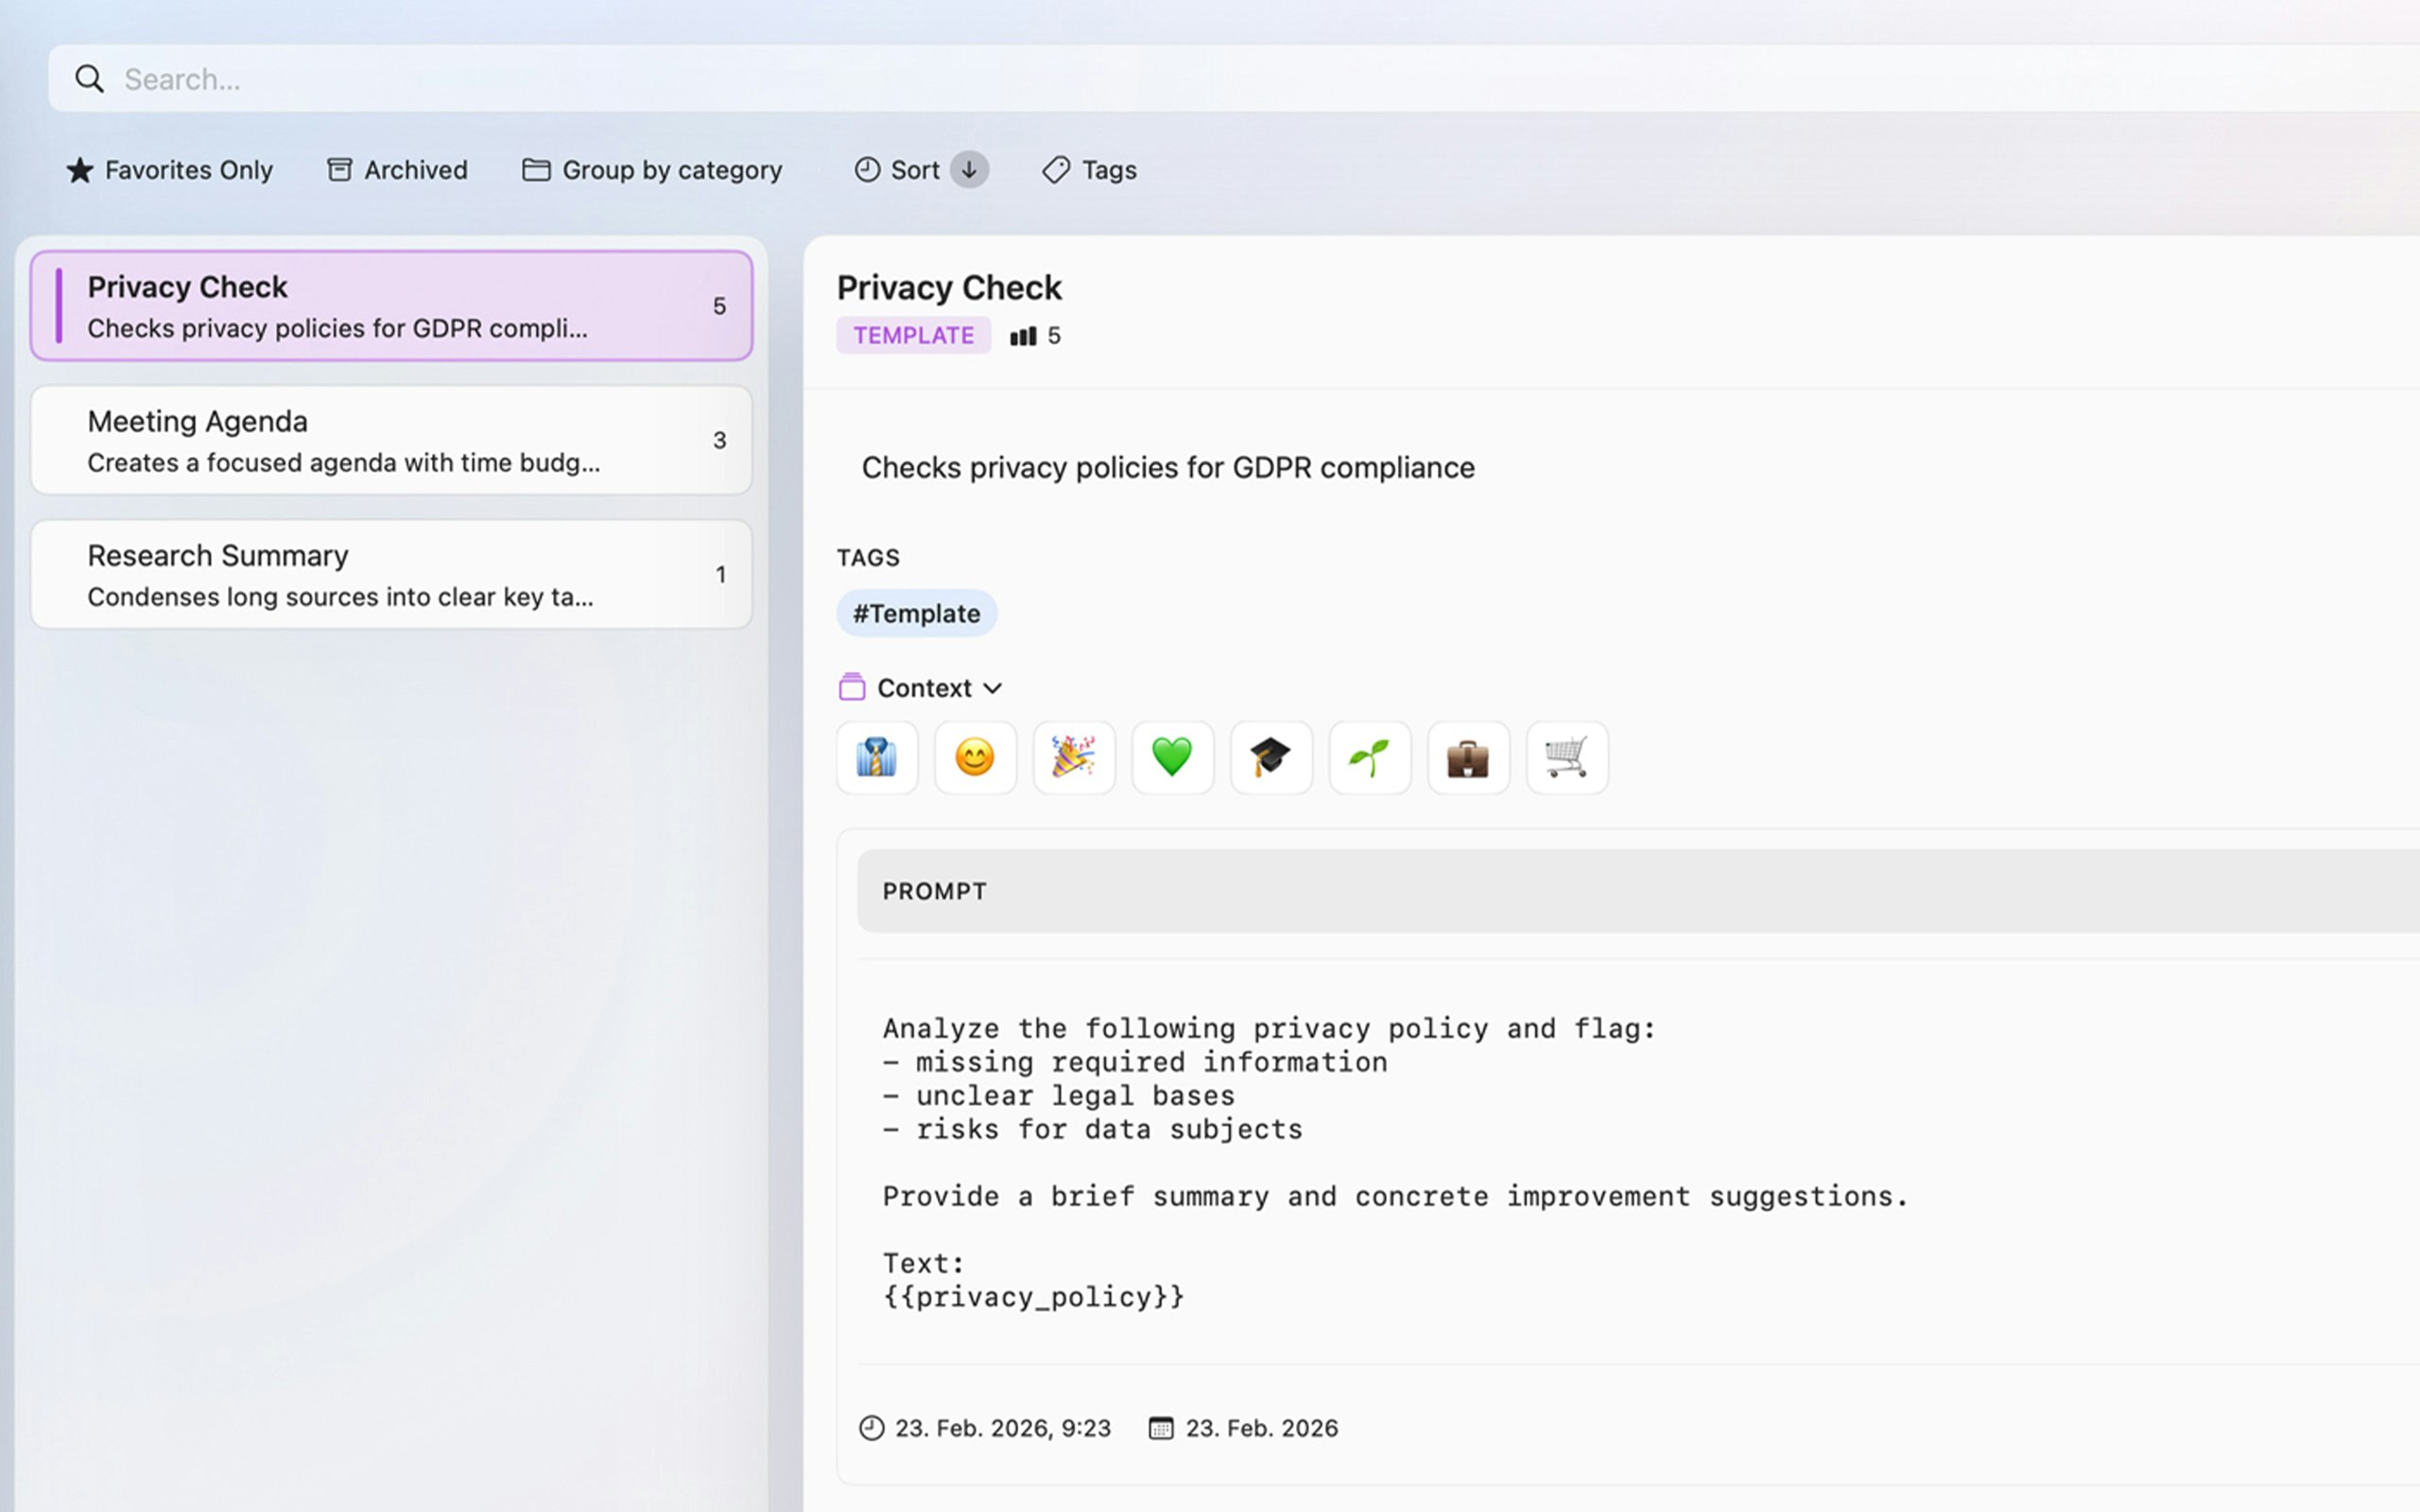Open the Research Summary prompt
Image resolution: width=2420 pixels, height=1512 pixels.
click(x=391, y=575)
